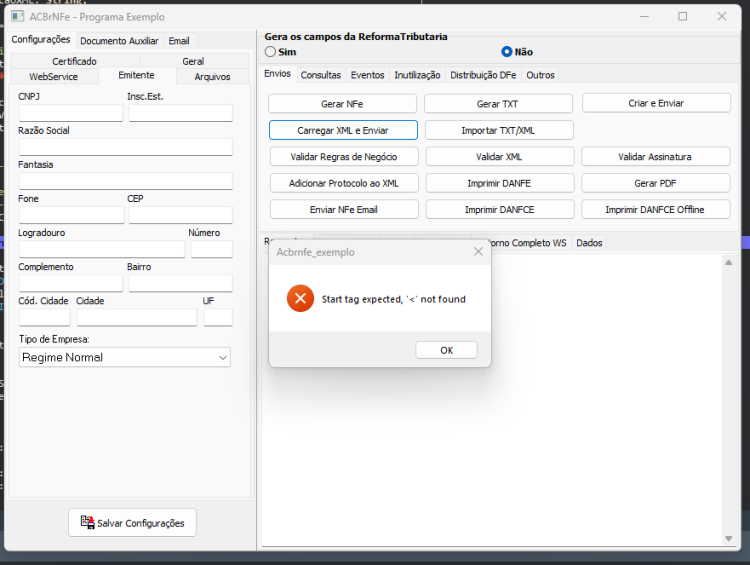Select the Envios tab
The width and height of the screenshot is (750, 565).
[277, 74]
